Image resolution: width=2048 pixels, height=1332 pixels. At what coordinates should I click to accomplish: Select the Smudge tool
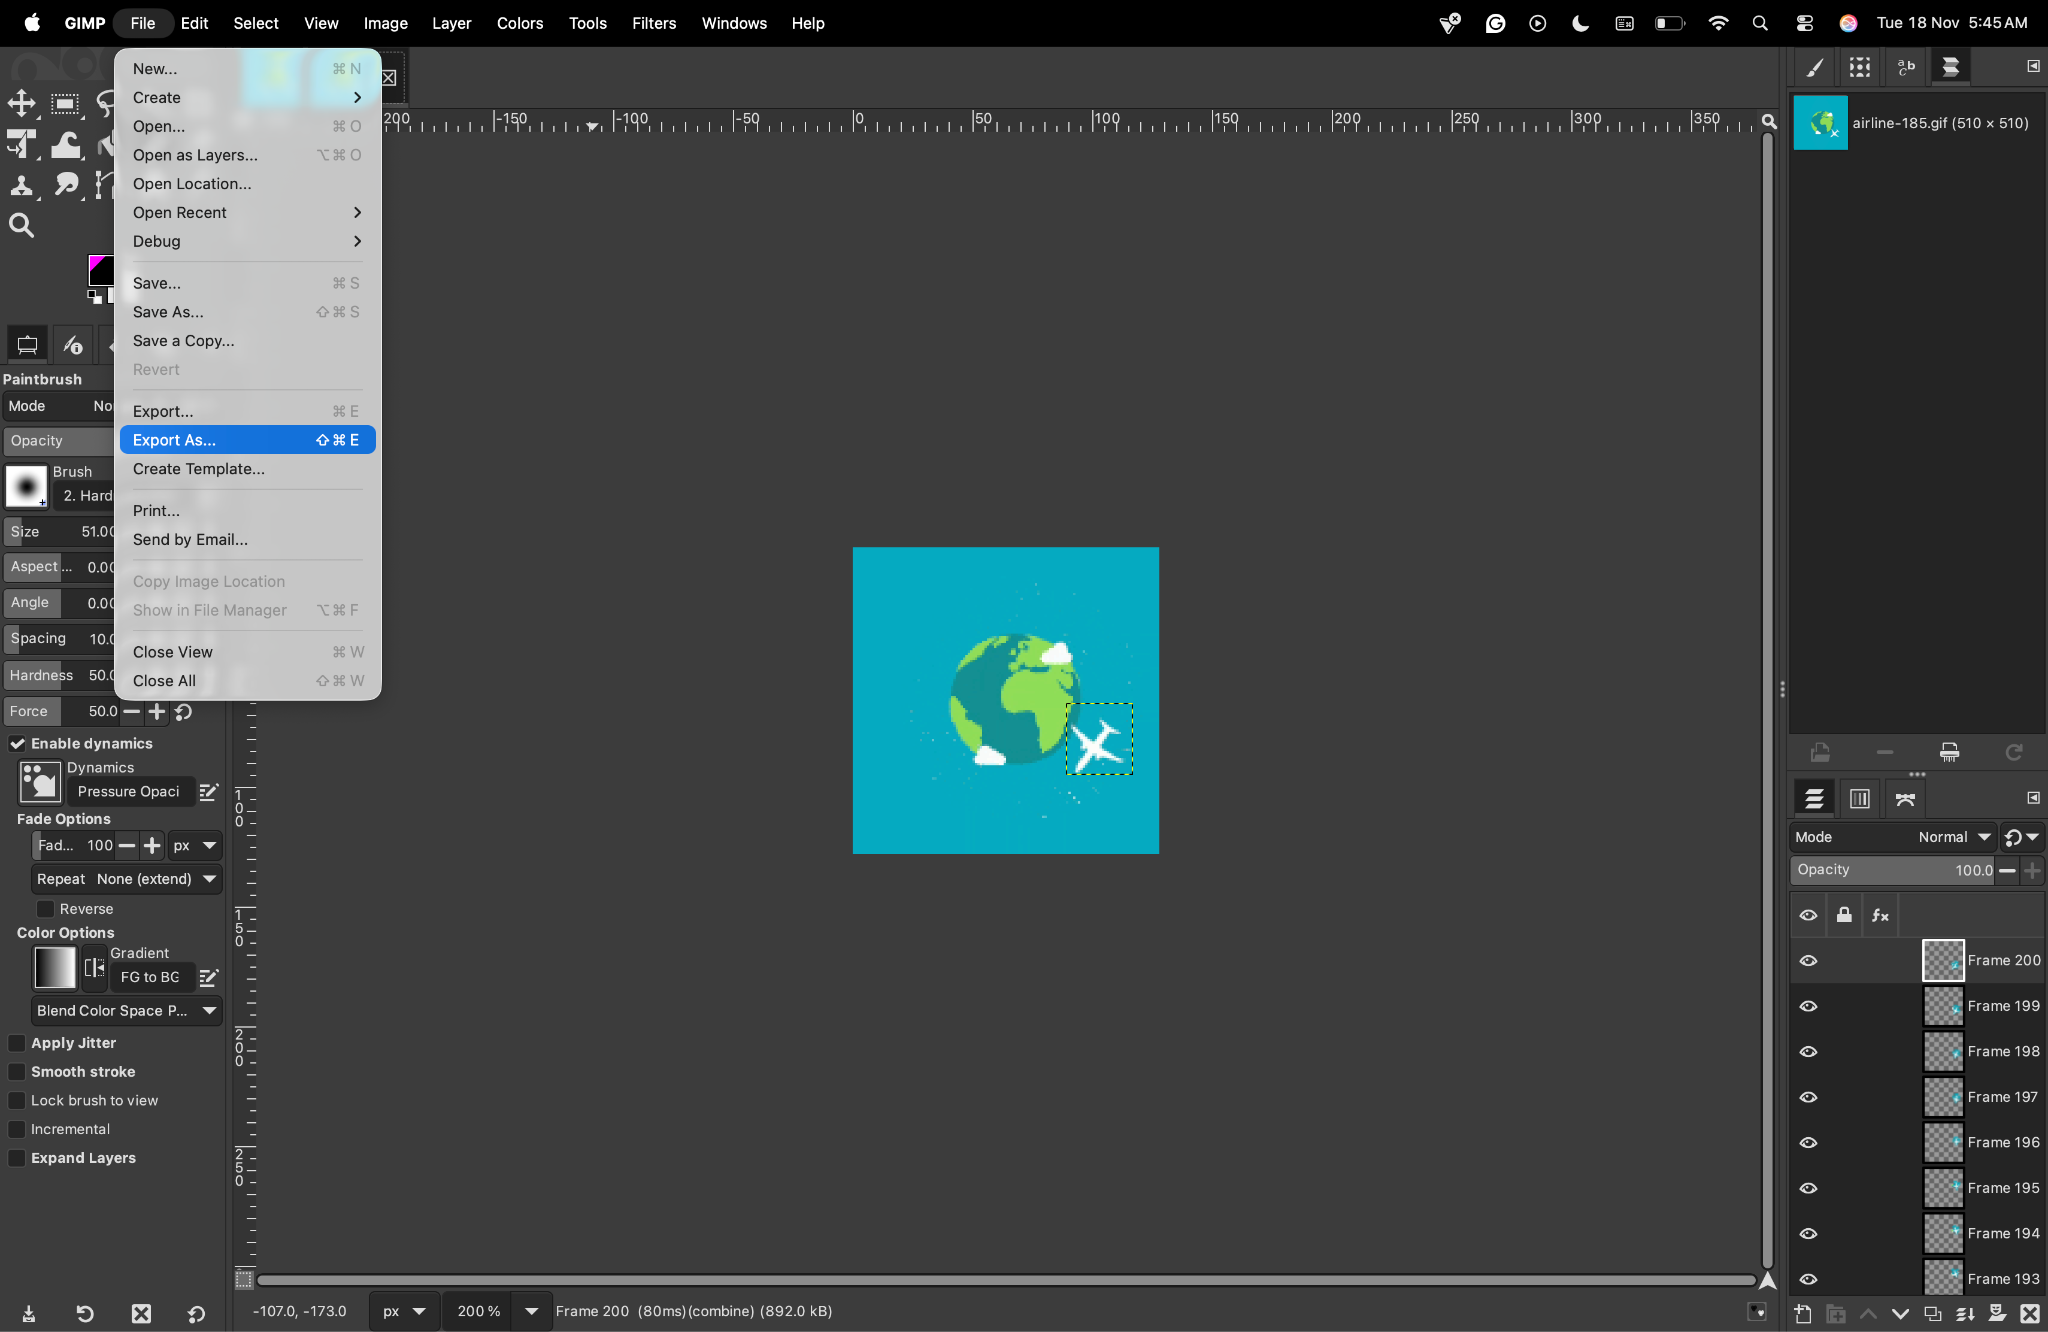(x=66, y=186)
